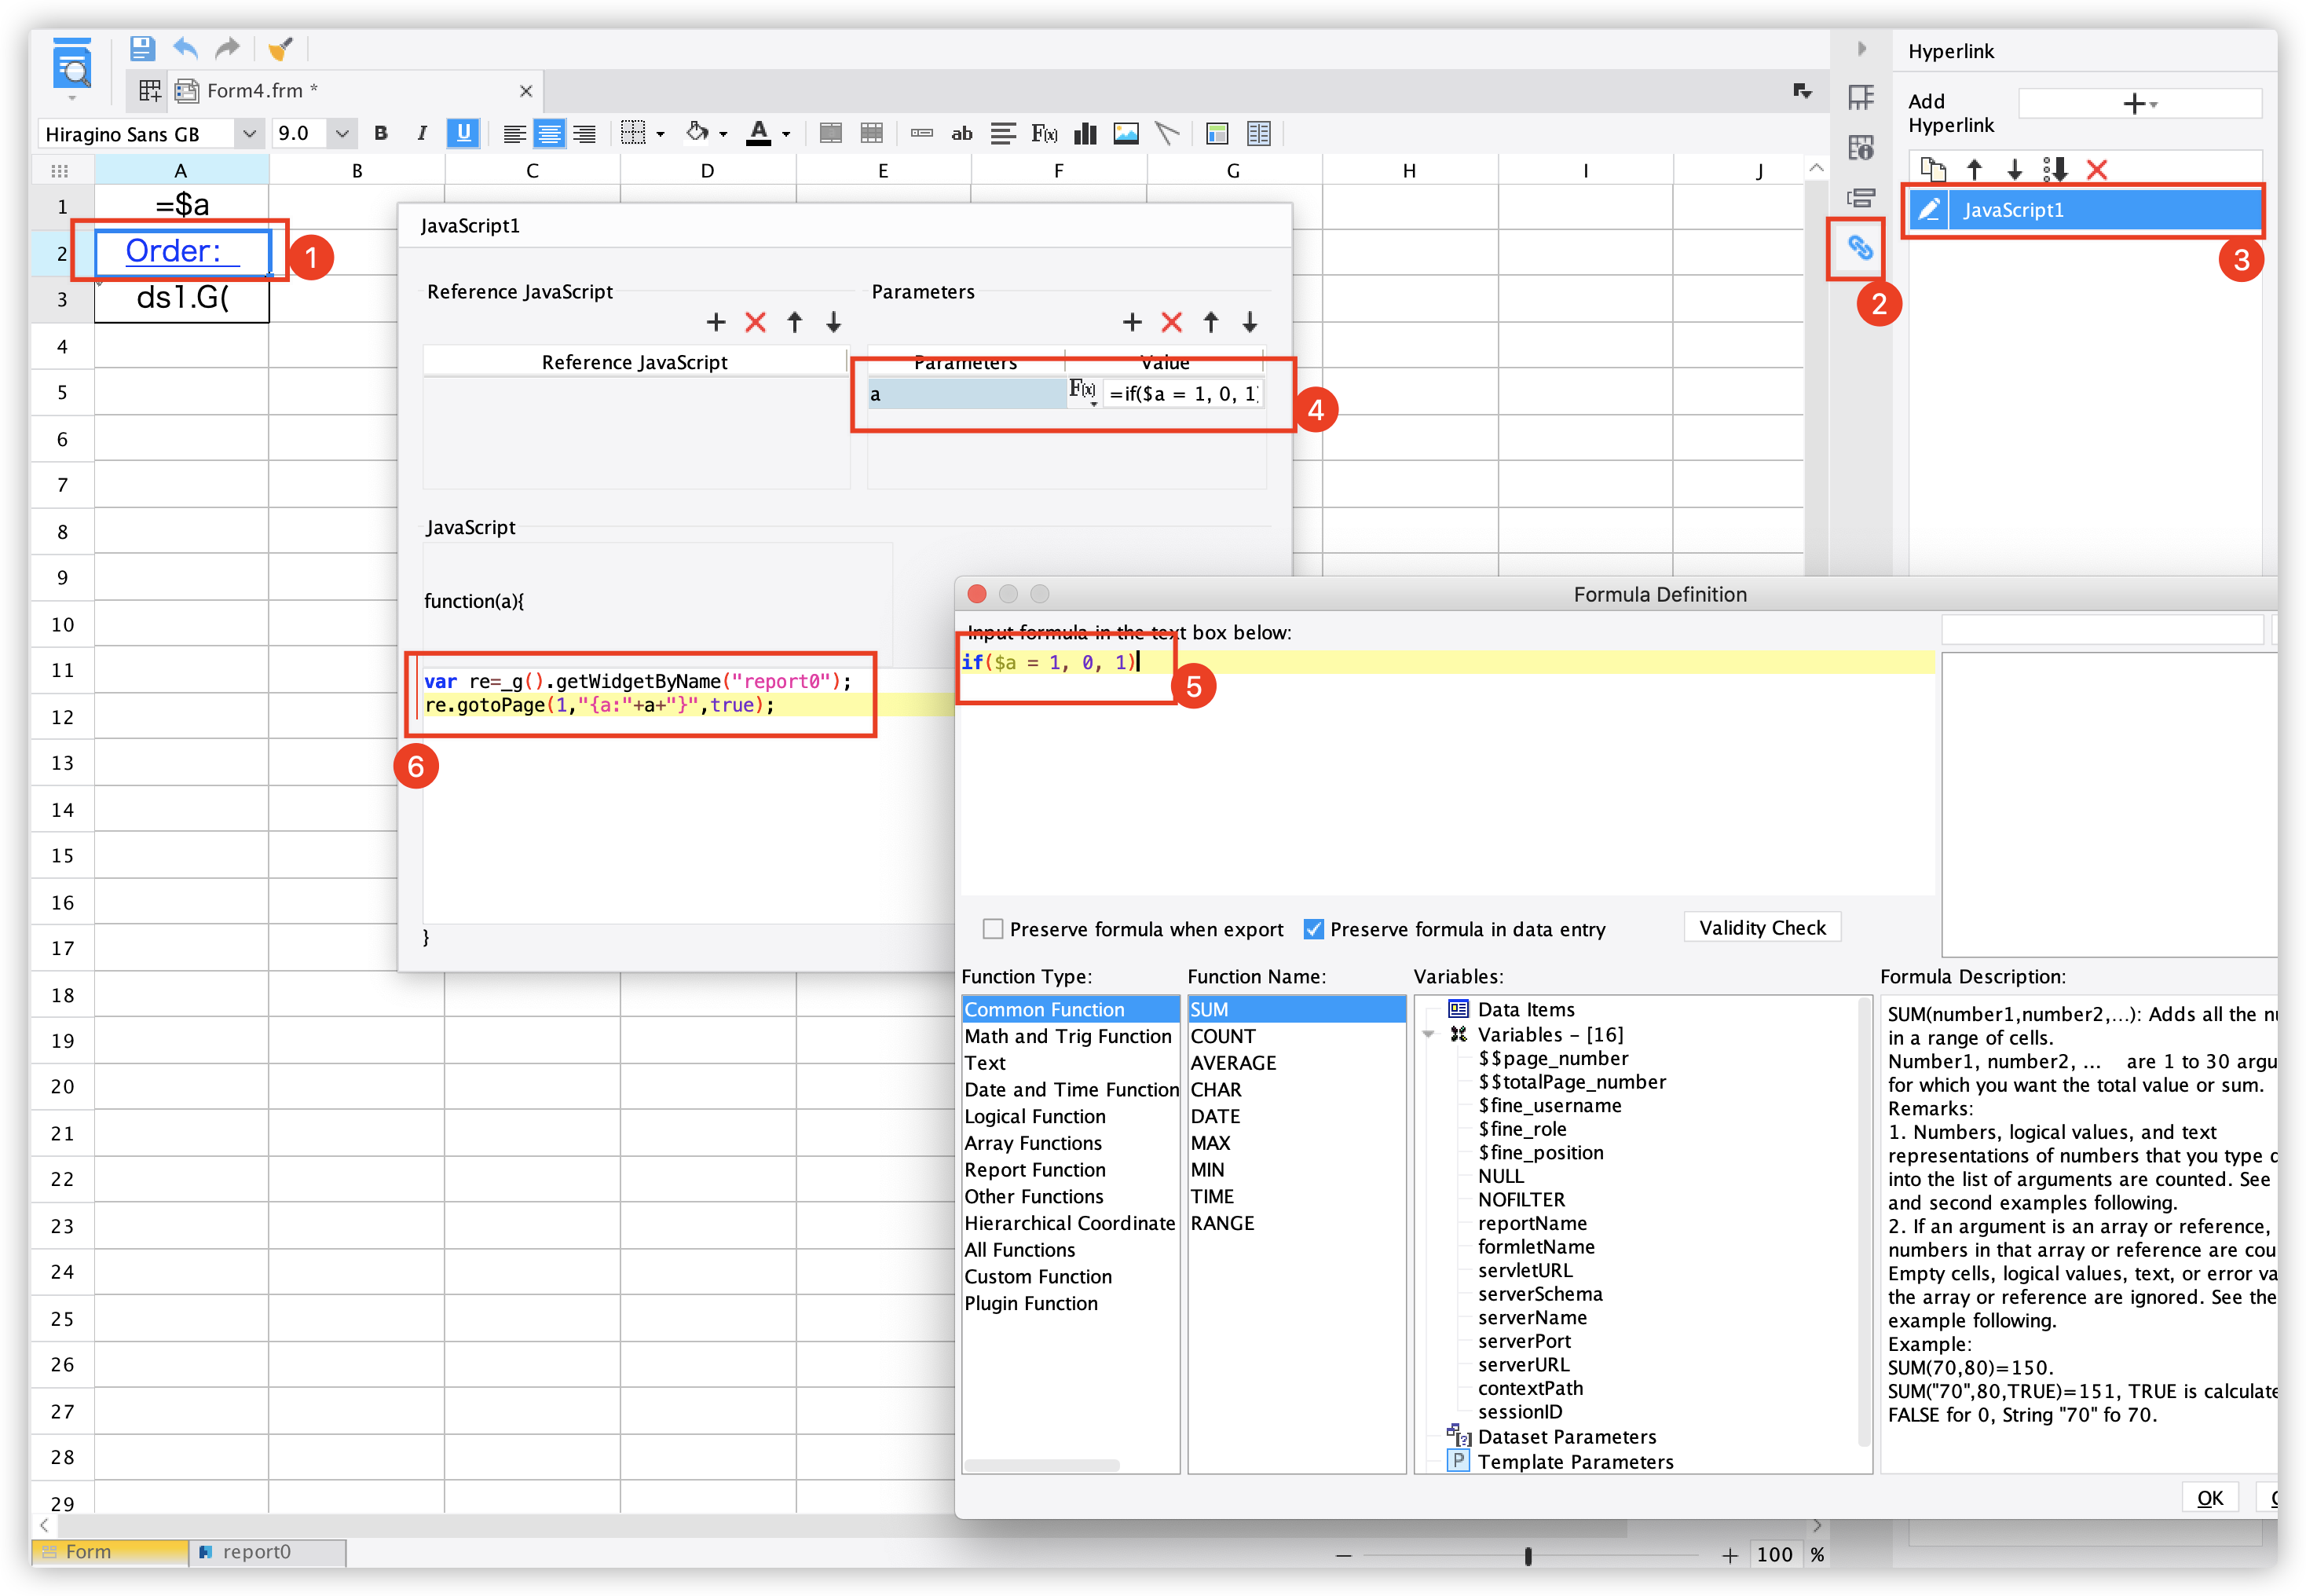
Task: Insert chart via bar chart icon
Action: point(1085,133)
